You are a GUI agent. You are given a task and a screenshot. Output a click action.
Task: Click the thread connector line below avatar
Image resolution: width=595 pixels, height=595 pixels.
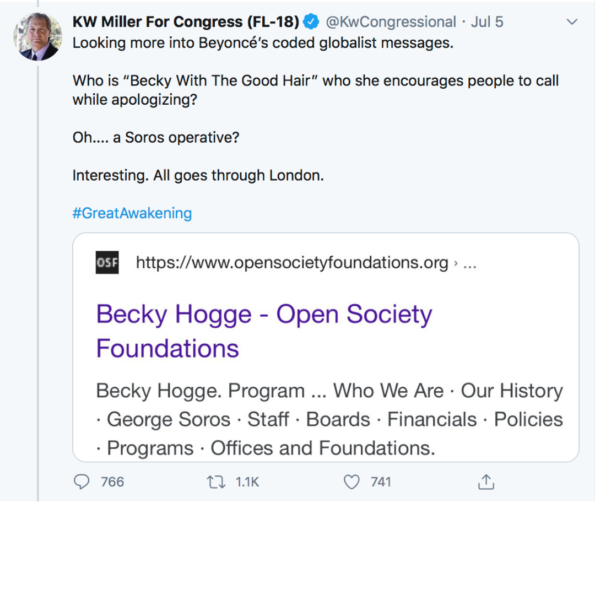pyautogui.click(x=38, y=283)
